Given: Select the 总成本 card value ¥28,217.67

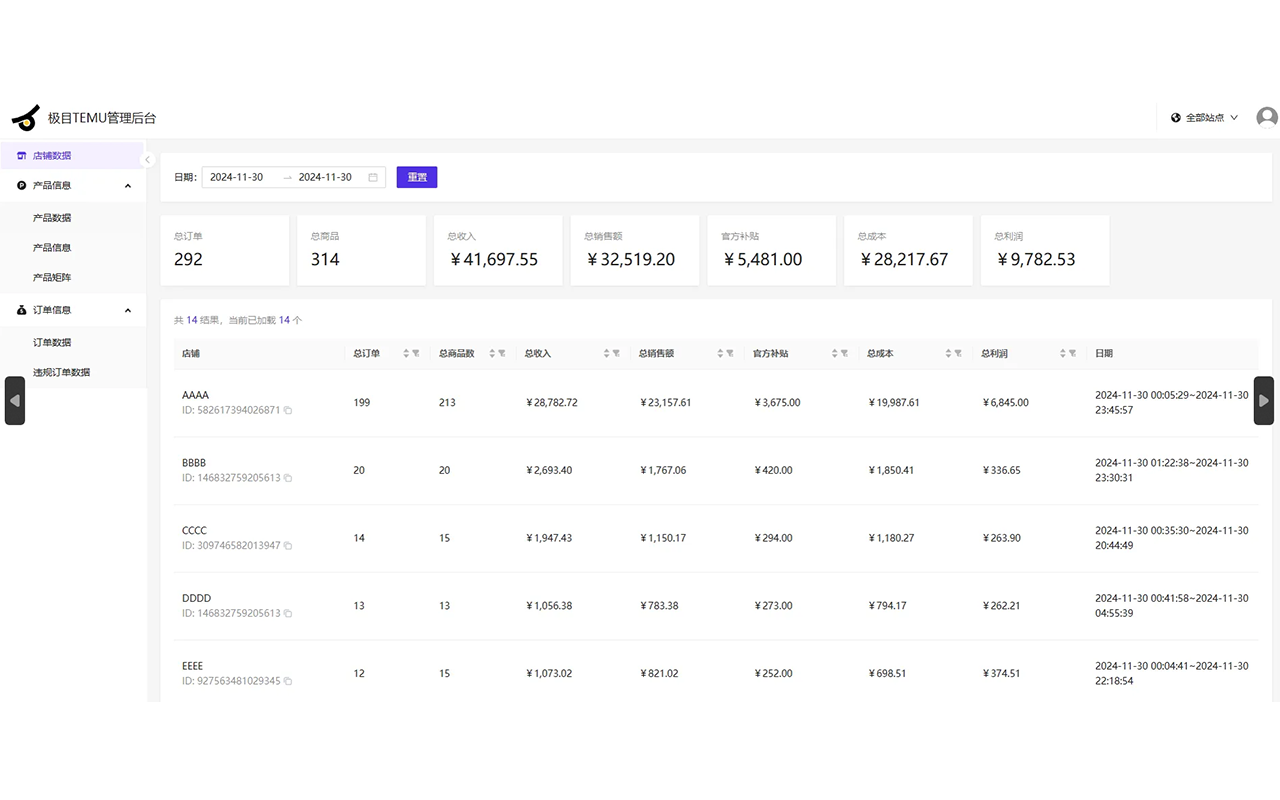Looking at the screenshot, I should pyautogui.click(x=903, y=260).
